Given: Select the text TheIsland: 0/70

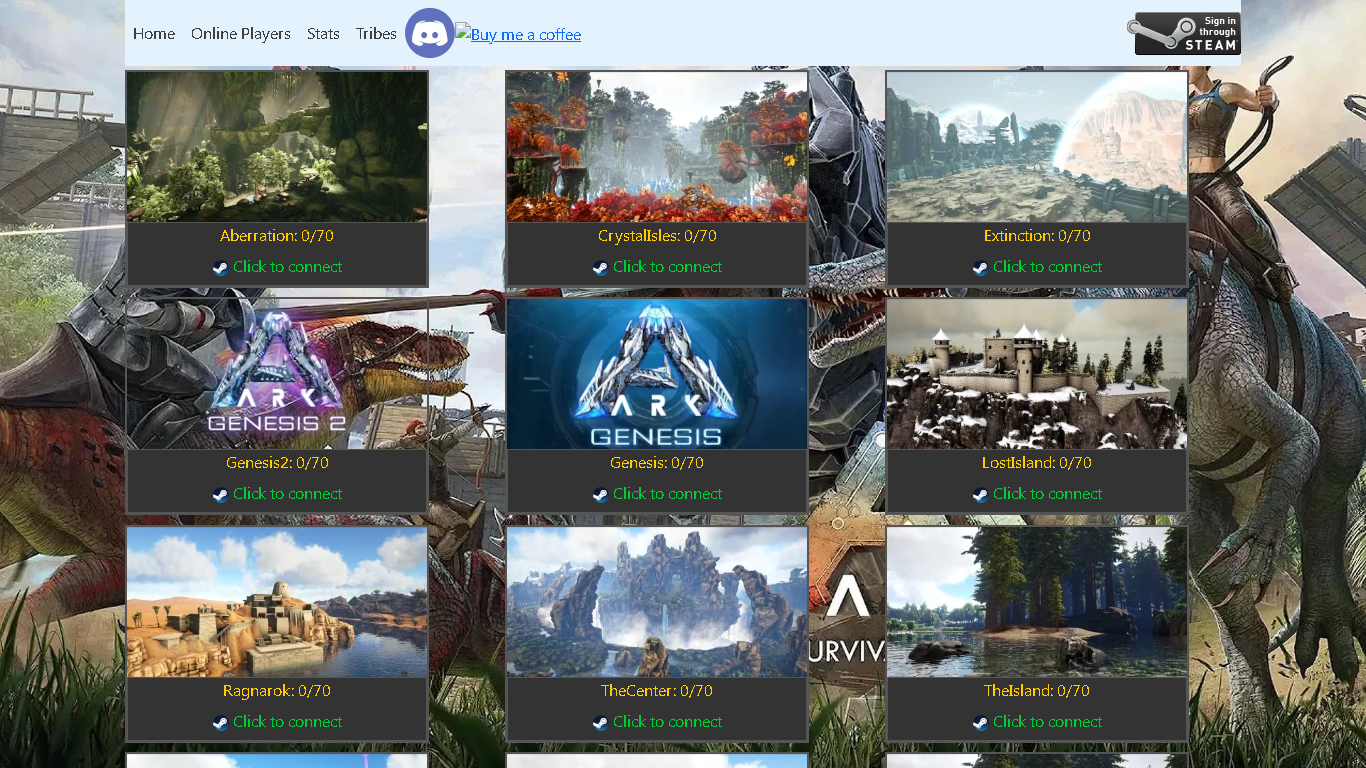Looking at the screenshot, I should [1037, 691].
